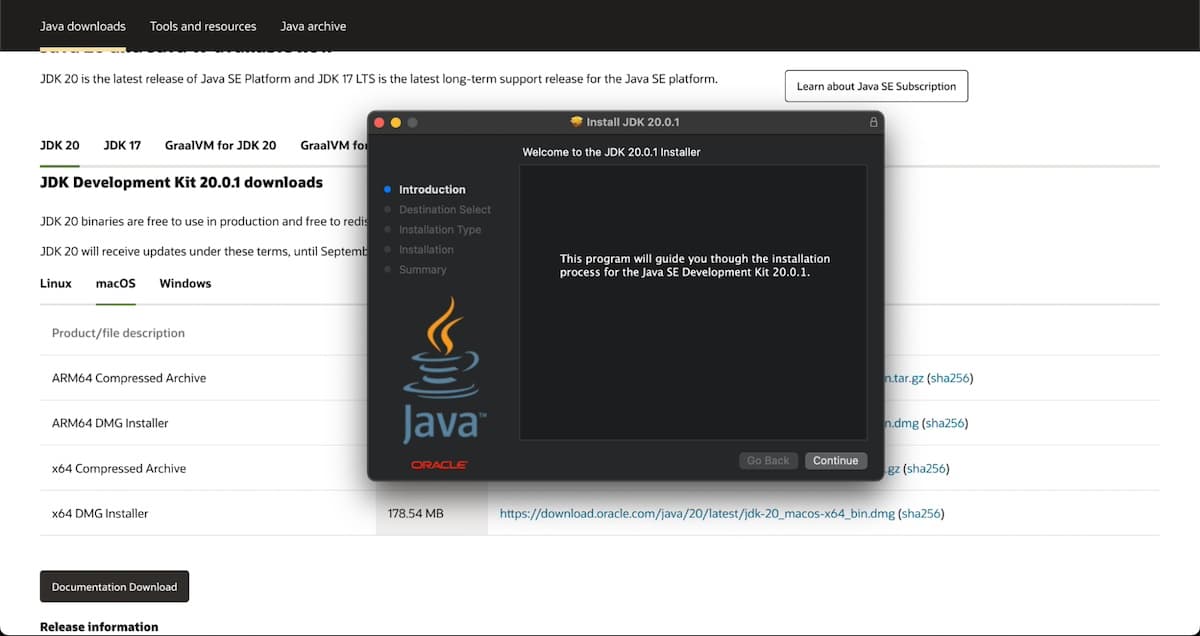Switch to the JDK 20 tab

coord(60,145)
